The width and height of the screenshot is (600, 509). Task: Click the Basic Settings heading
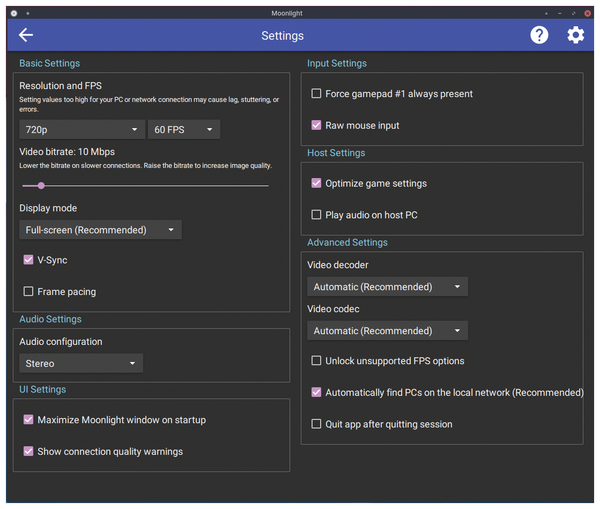pos(50,63)
